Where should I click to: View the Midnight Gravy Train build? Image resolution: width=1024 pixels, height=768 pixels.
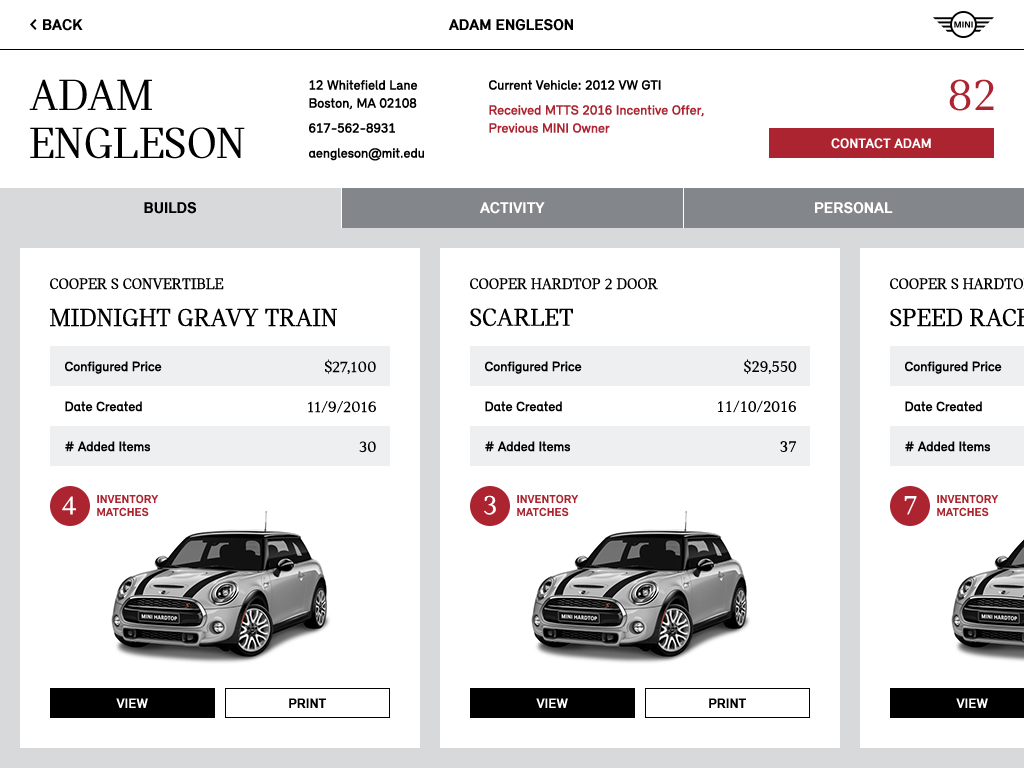[132, 703]
